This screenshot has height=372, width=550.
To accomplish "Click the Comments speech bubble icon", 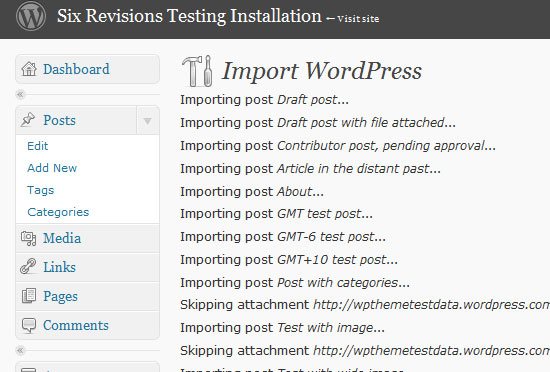I will (x=29, y=325).
